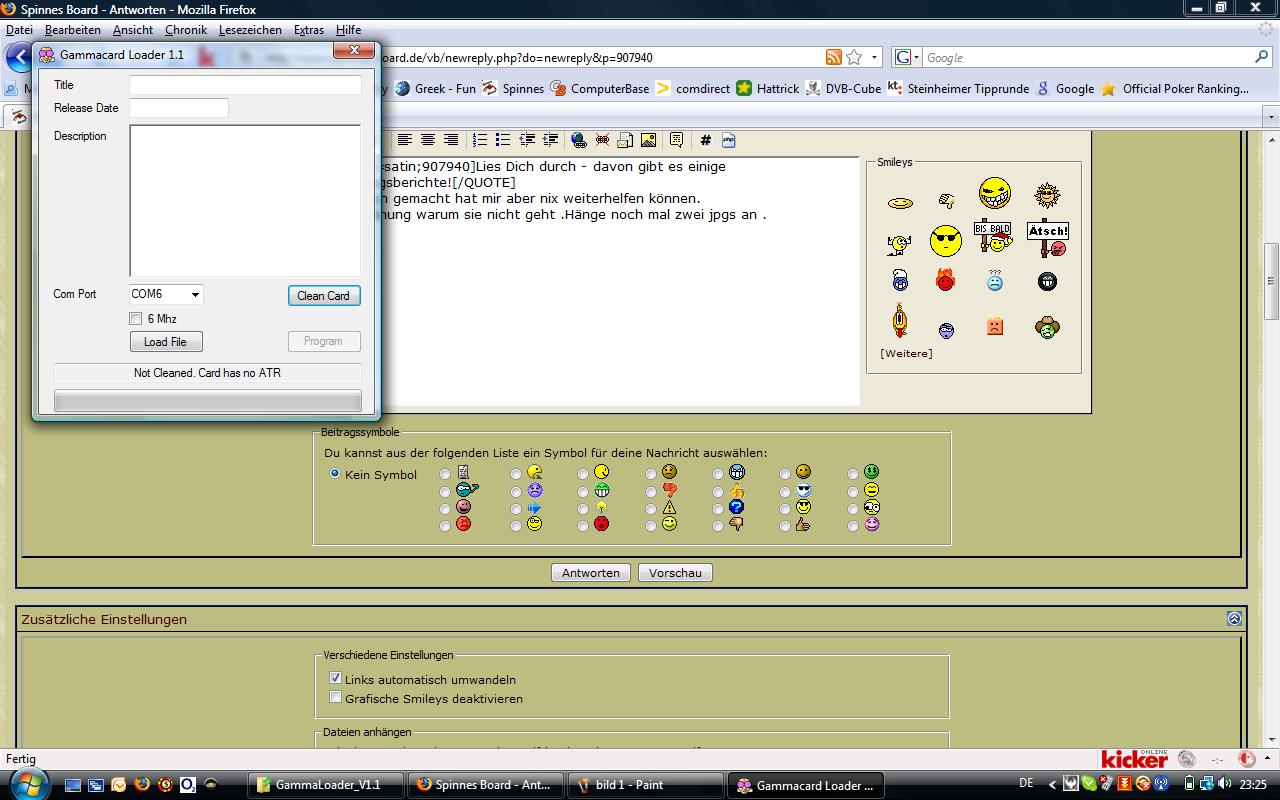Open the Lesezeichen menu
The width and height of the screenshot is (1280, 800).
click(250, 30)
